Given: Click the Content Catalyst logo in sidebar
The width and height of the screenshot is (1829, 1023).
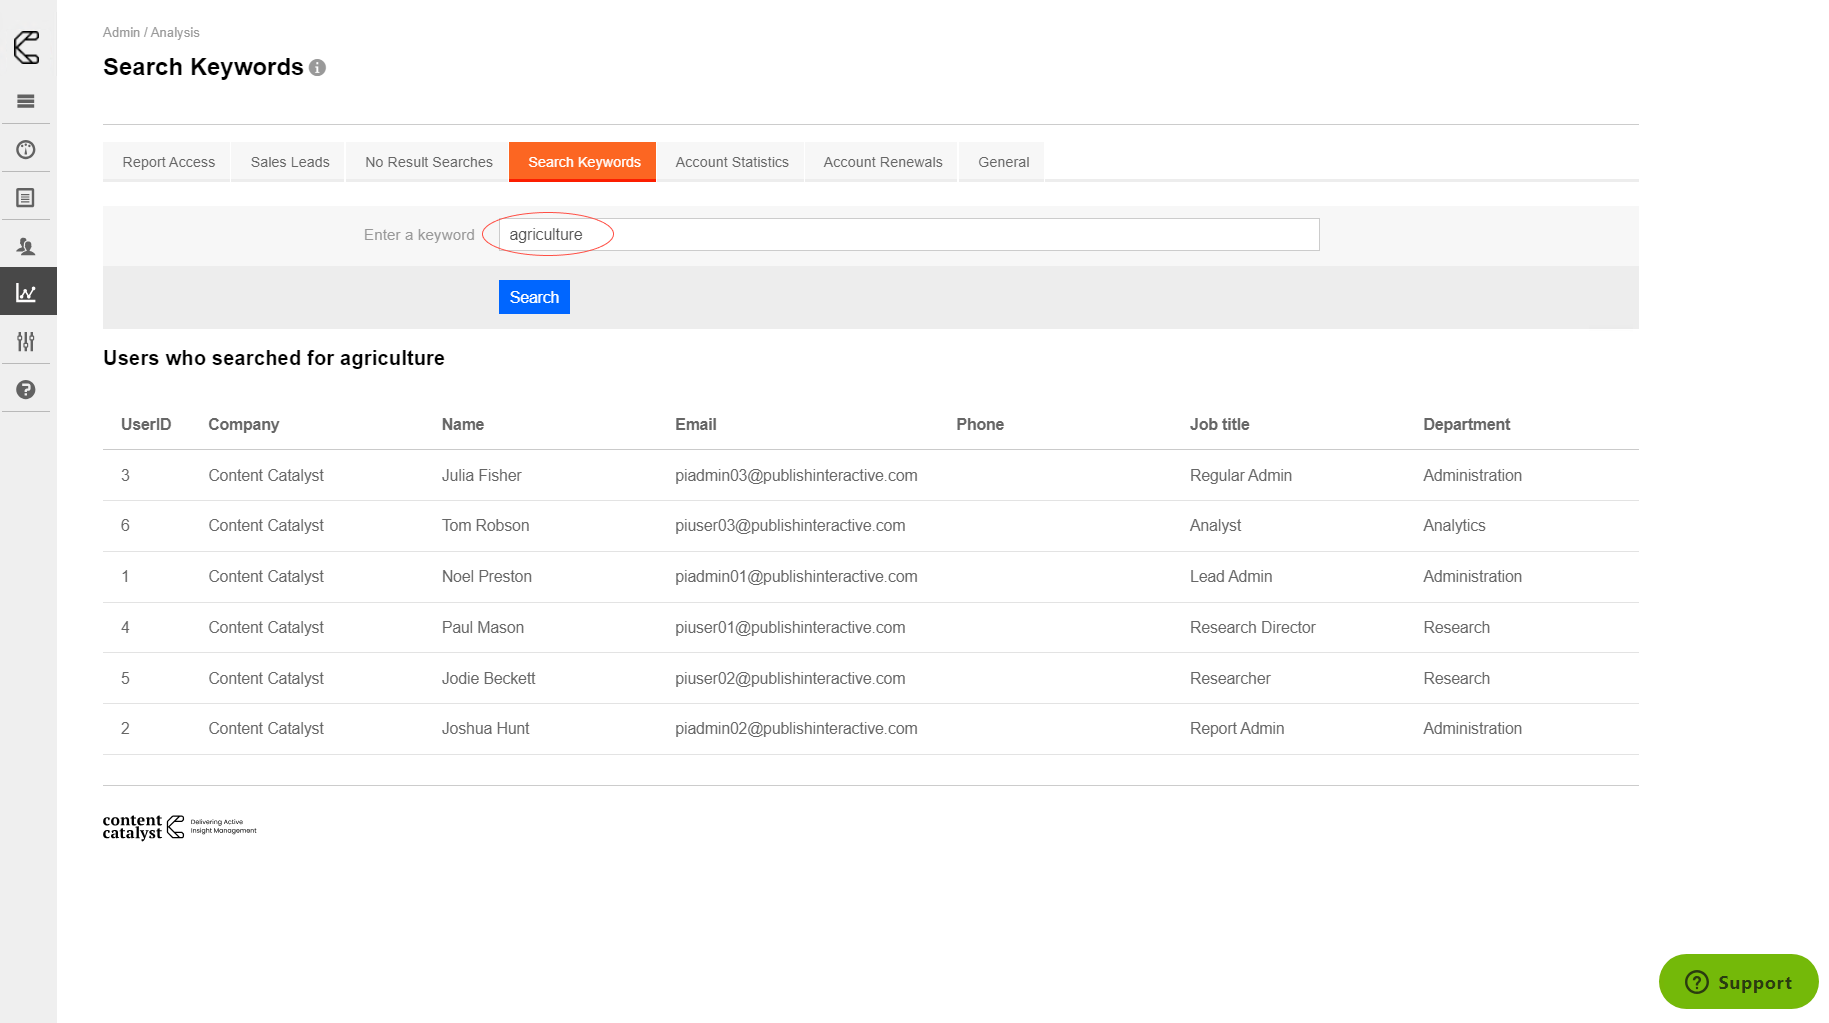Looking at the screenshot, I should click(27, 47).
